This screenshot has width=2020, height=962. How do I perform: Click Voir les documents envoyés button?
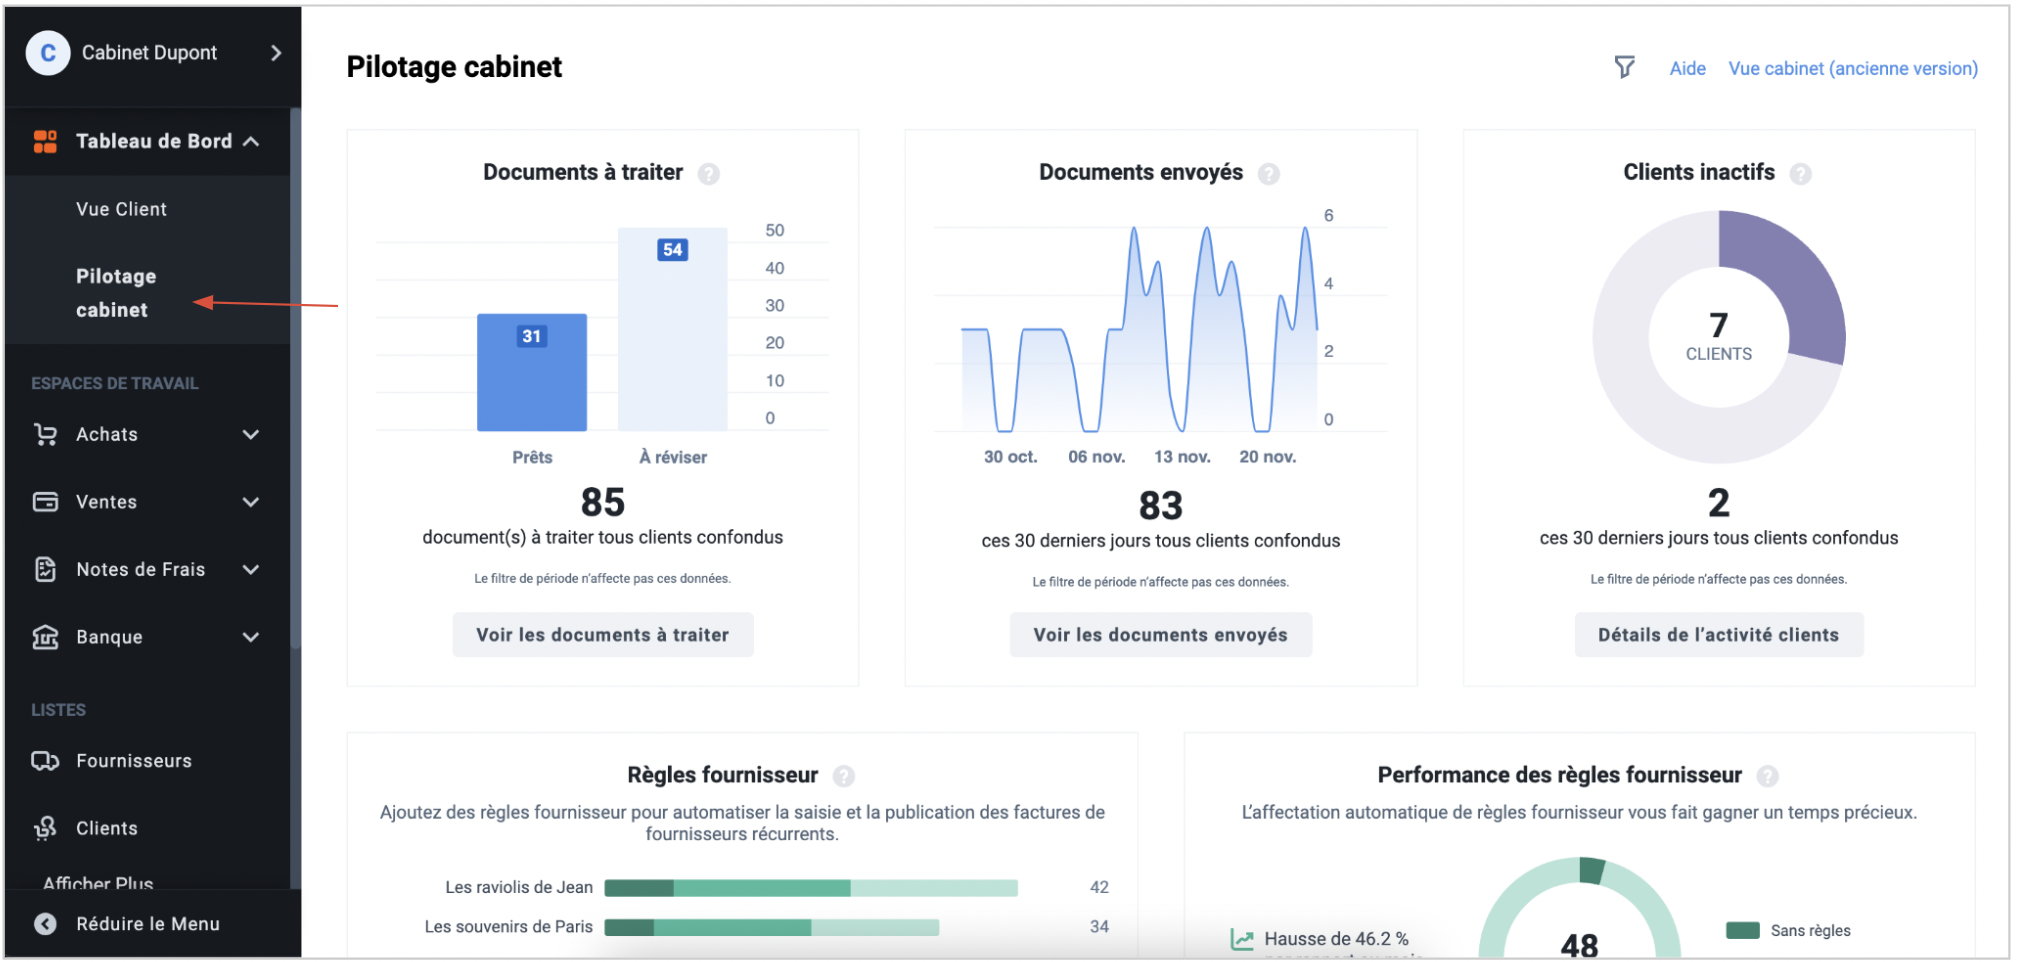[1160, 635]
